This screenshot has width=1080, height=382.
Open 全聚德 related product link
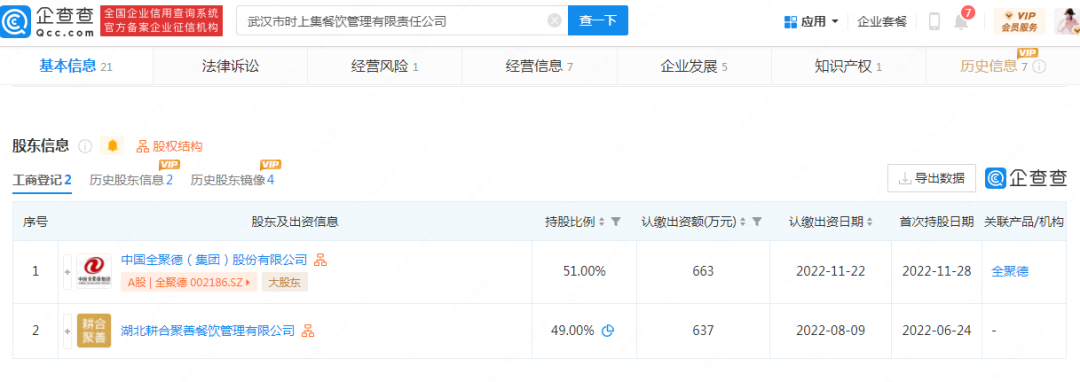tap(1010, 271)
